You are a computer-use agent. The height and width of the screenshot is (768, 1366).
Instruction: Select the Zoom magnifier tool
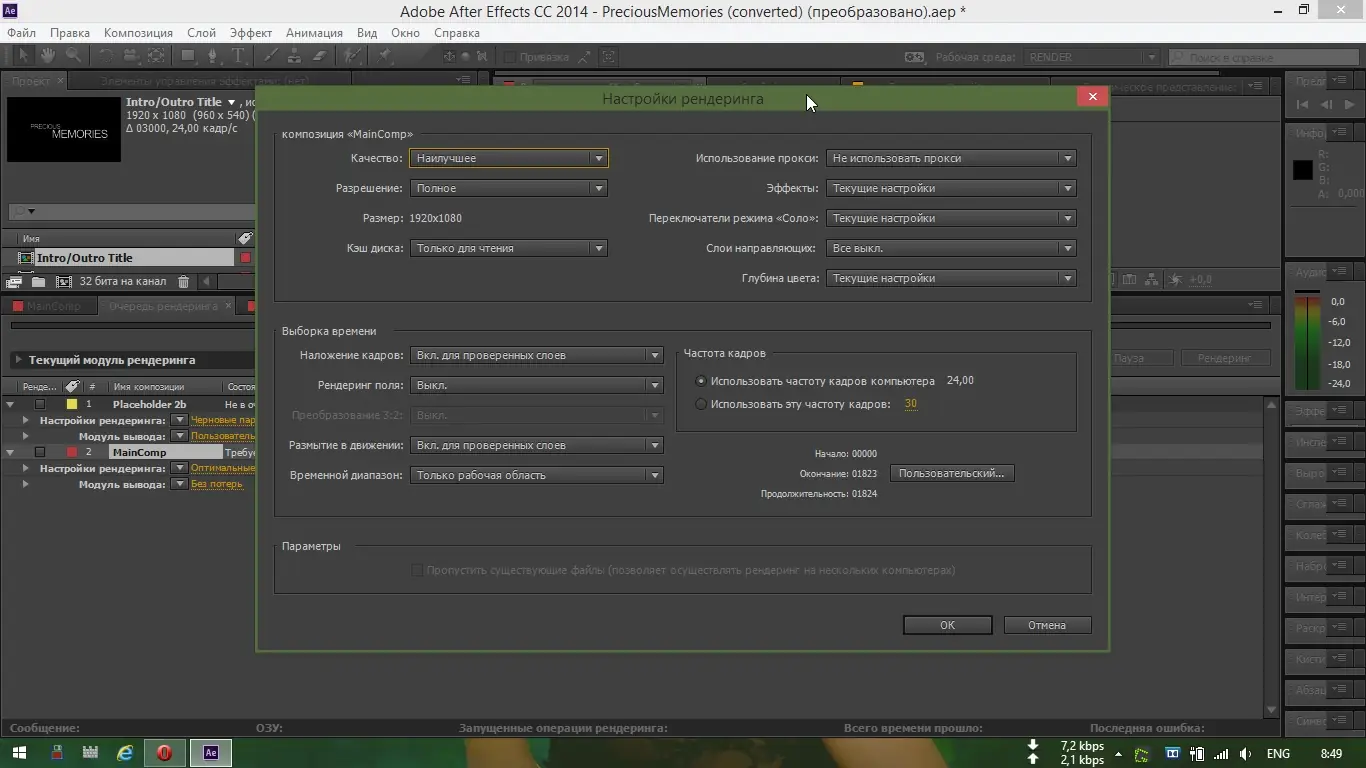coord(73,56)
